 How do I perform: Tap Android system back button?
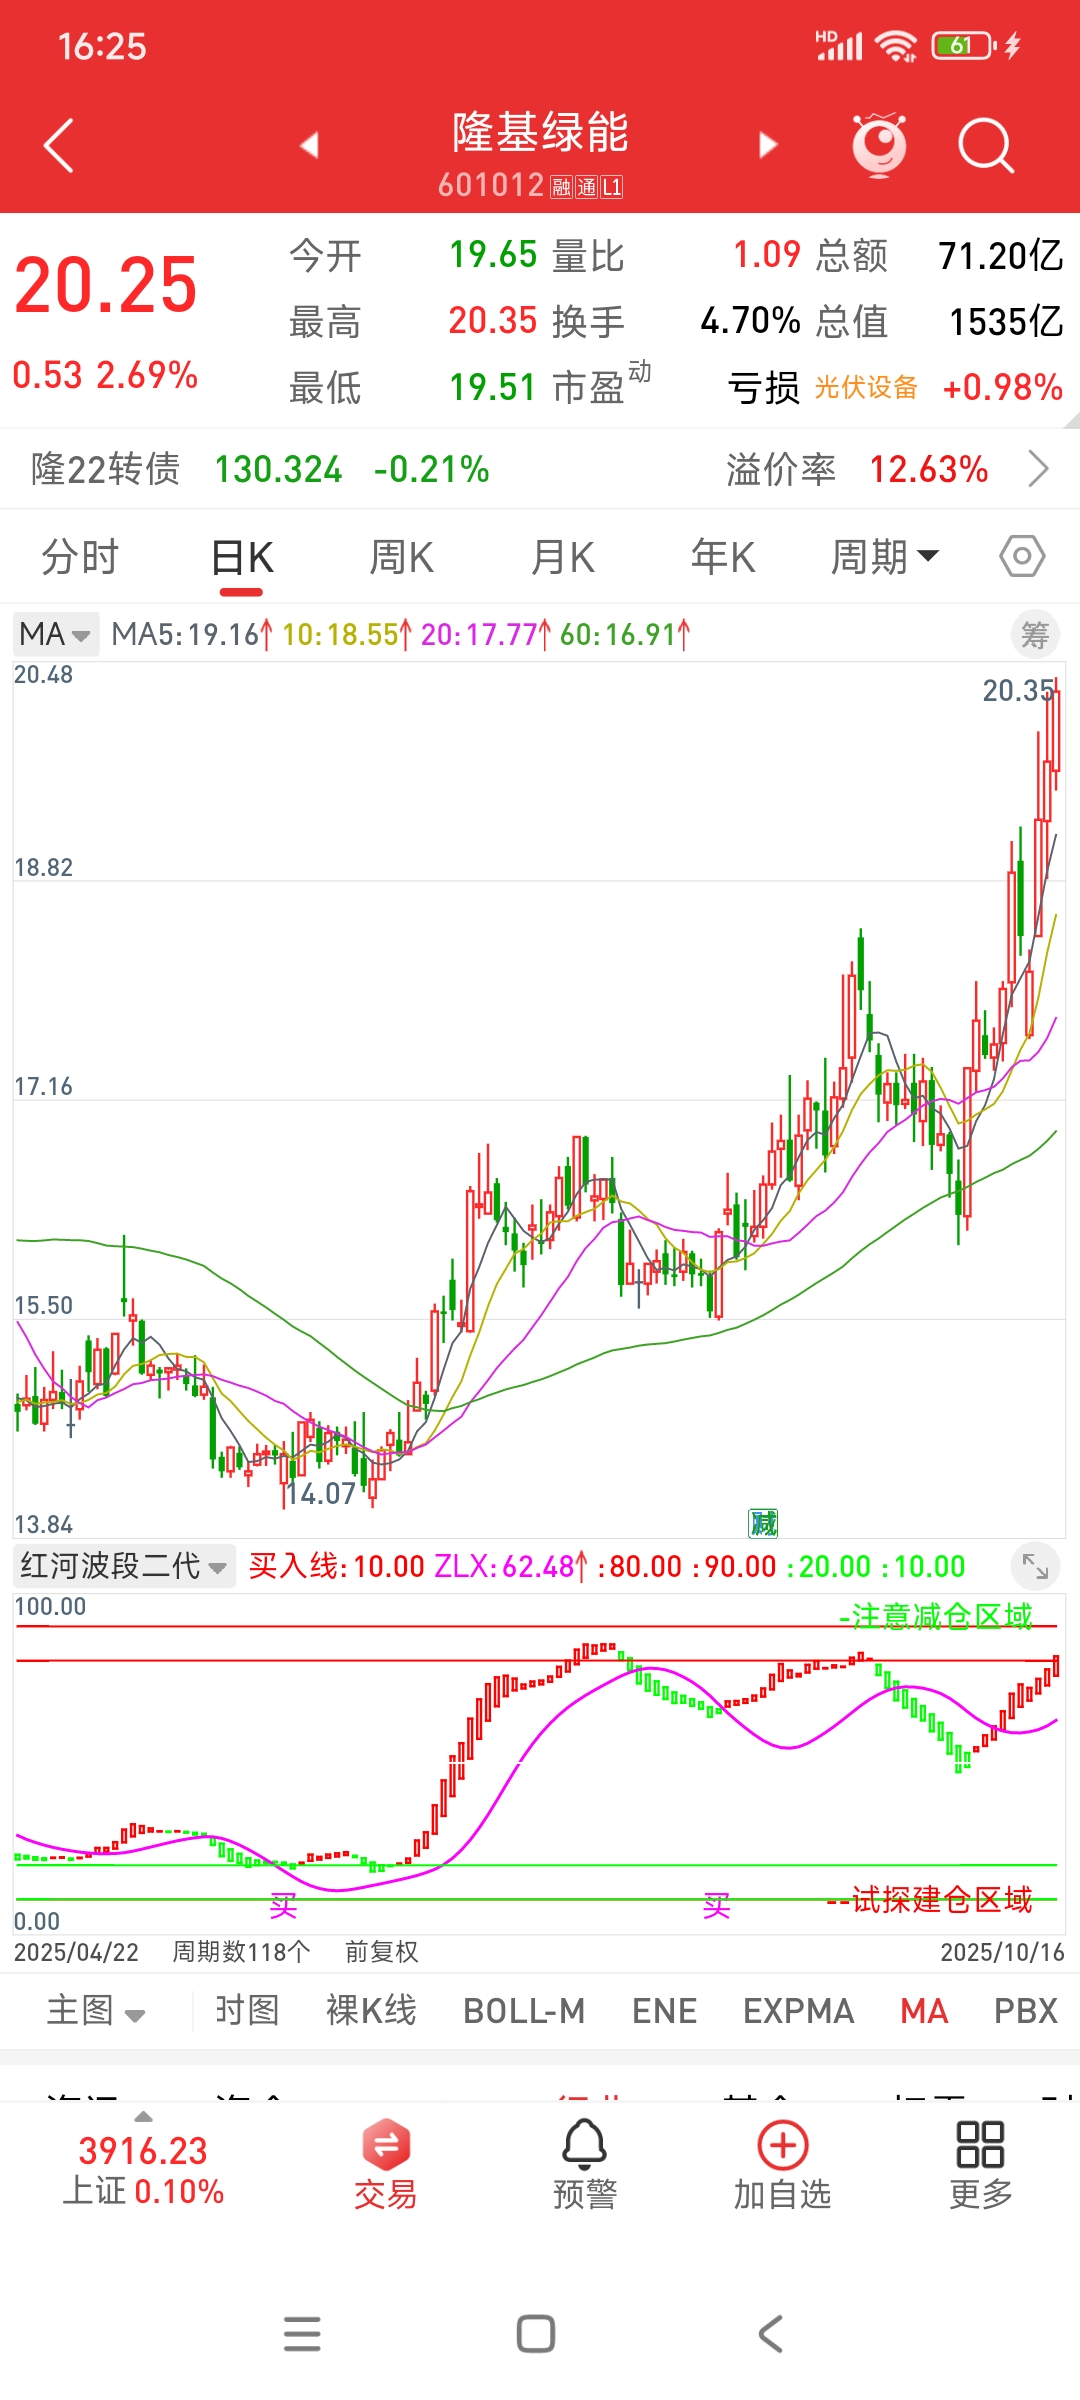point(770,2334)
